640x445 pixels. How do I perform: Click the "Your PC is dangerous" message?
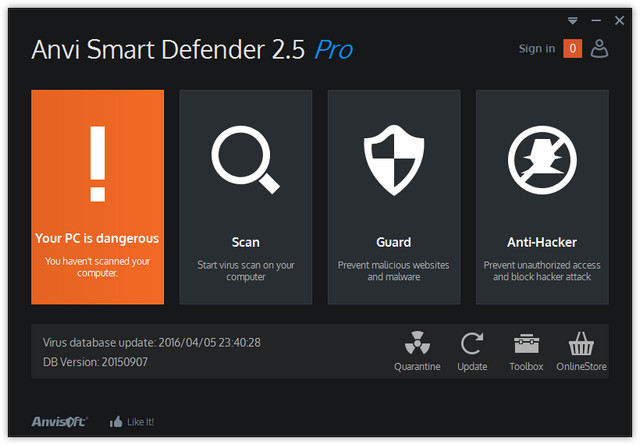97,239
